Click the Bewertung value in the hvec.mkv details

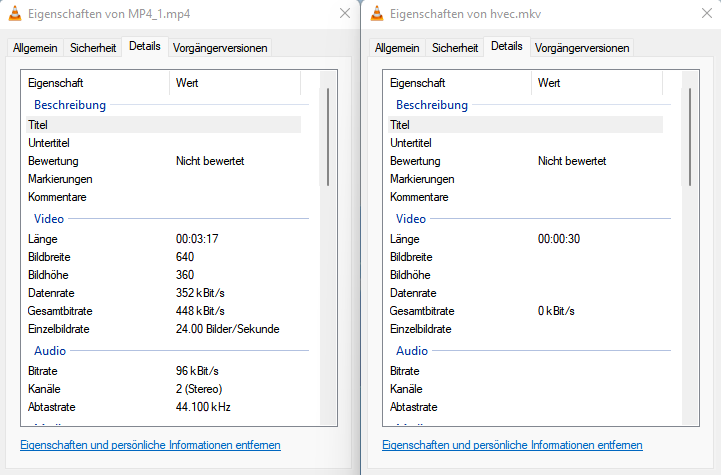pyautogui.click(x=572, y=161)
